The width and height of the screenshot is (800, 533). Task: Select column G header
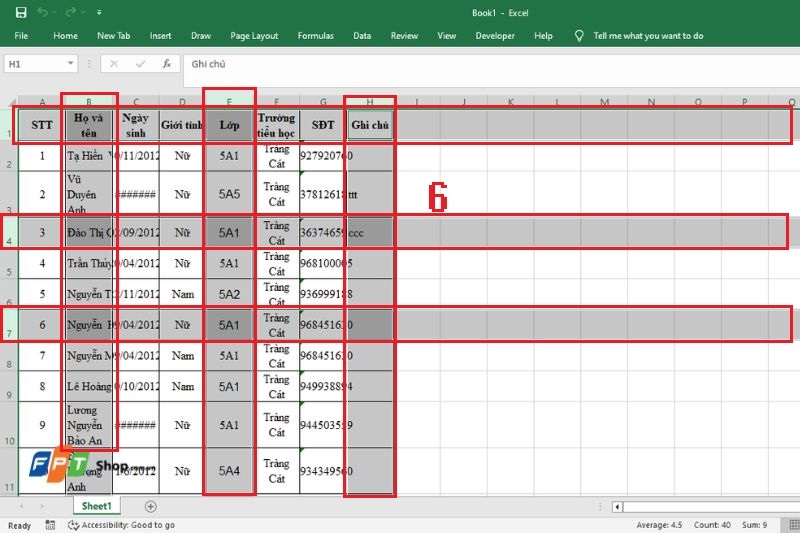(323, 102)
